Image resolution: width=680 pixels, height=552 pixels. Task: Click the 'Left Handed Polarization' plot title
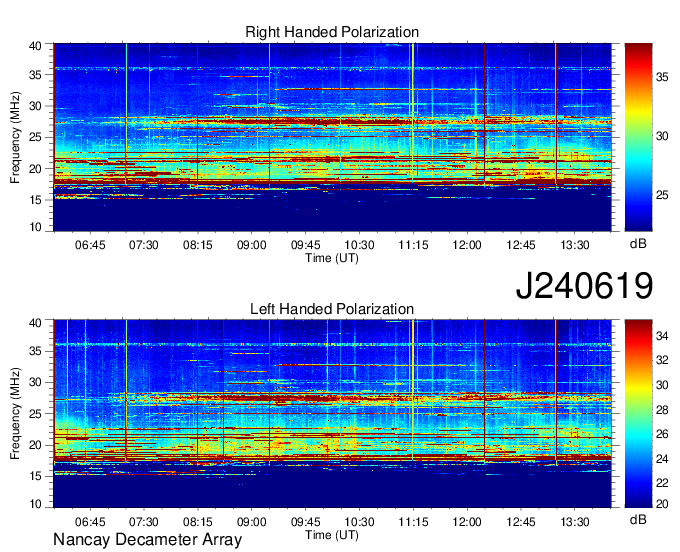[x=332, y=309]
